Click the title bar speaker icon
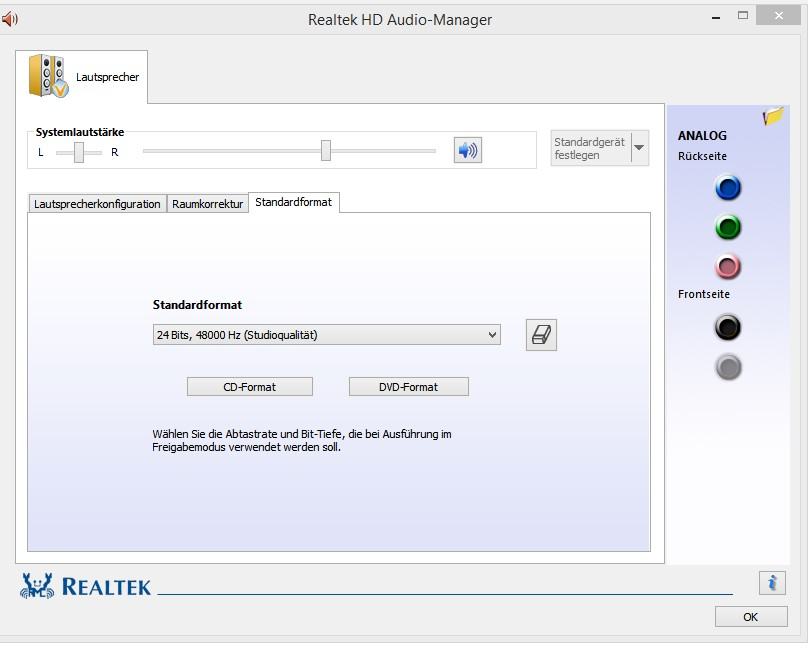Viewport: 808px width, 648px height. point(9,20)
